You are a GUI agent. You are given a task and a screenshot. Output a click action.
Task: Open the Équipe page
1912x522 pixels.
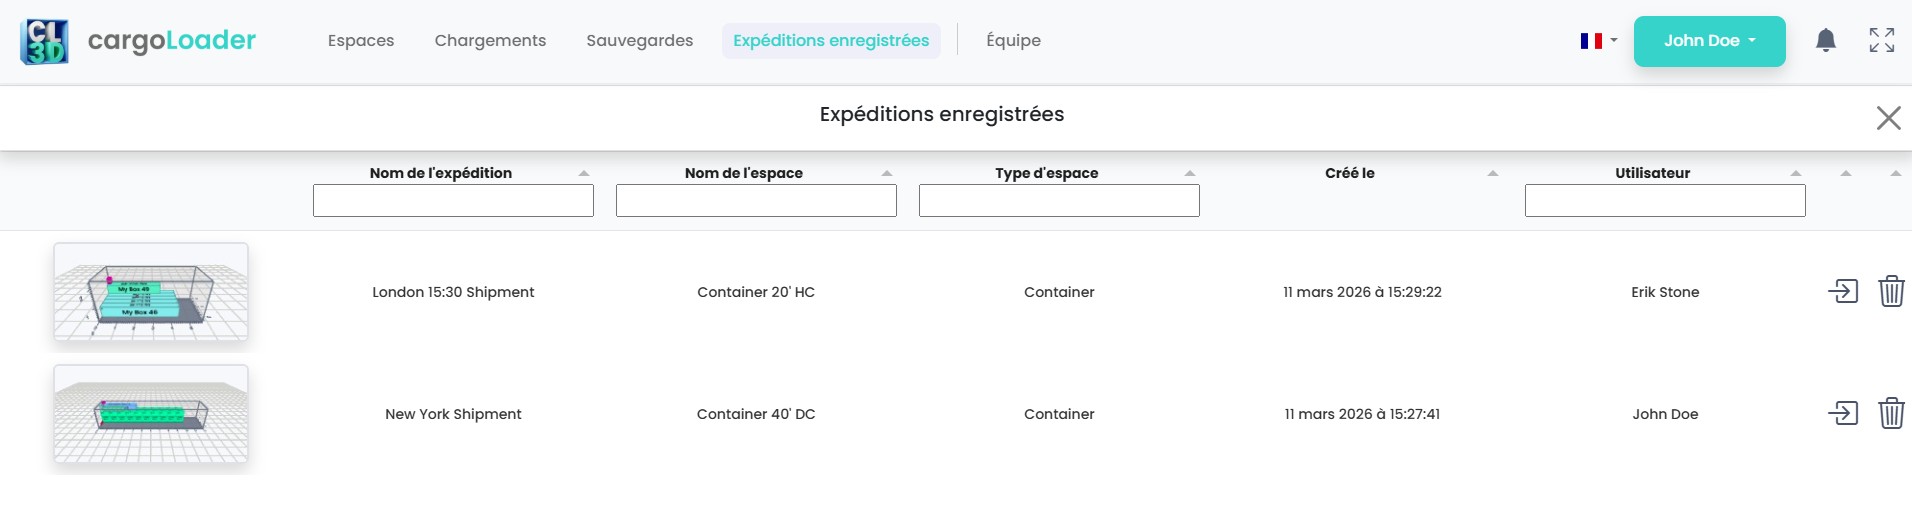click(1013, 41)
